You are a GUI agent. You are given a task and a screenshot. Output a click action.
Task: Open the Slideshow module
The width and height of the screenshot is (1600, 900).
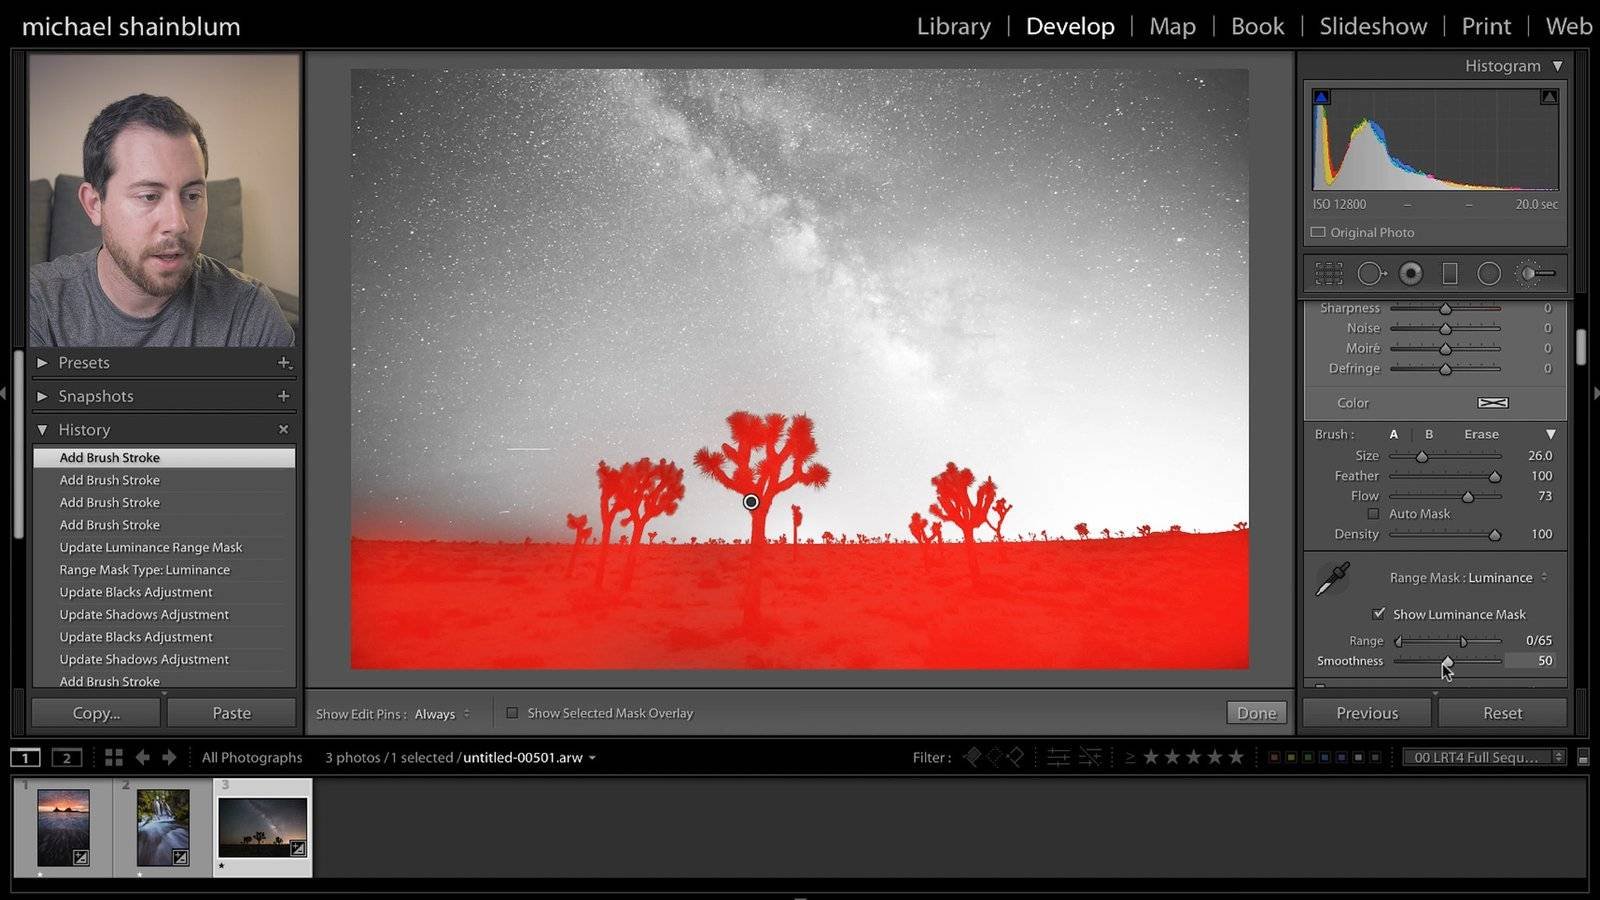[1372, 26]
